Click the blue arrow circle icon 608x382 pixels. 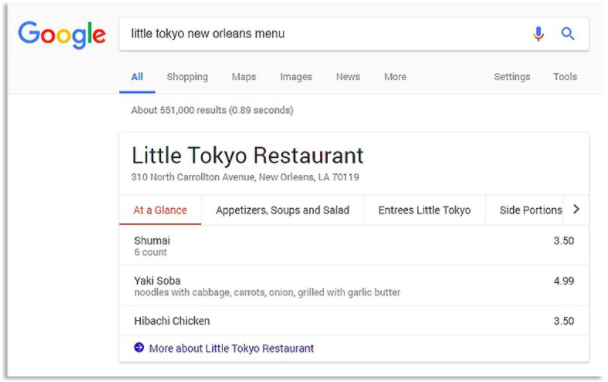139,347
